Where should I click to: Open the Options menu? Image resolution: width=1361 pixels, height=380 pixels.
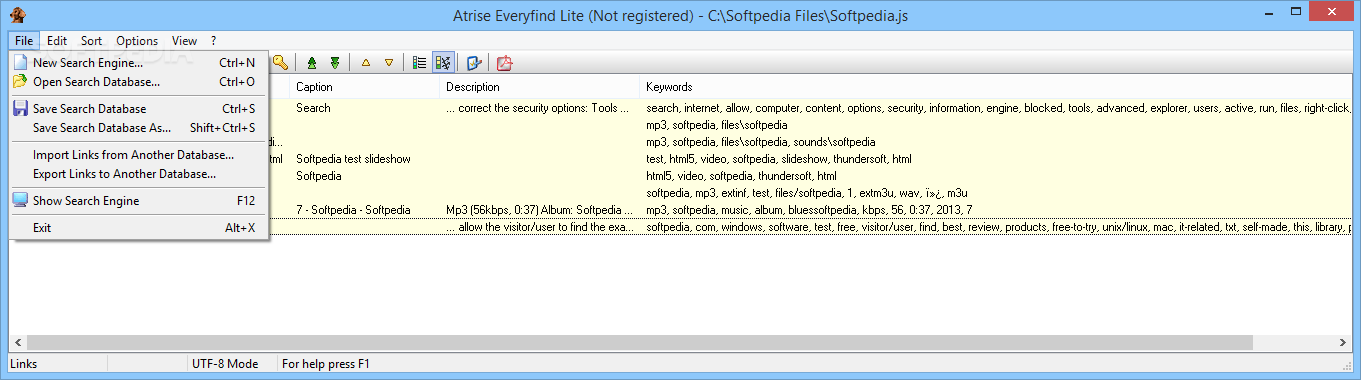point(137,41)
